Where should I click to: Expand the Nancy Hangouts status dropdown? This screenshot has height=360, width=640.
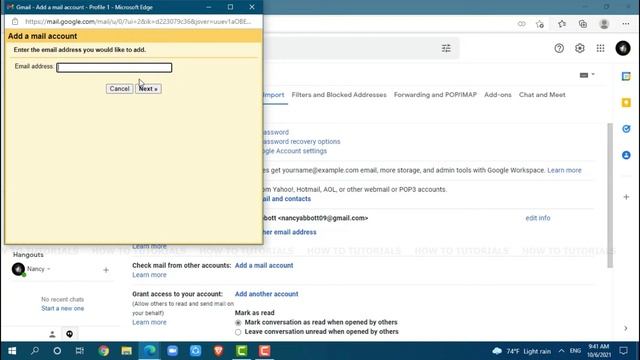pyautogui.click(x=49, y=269)
